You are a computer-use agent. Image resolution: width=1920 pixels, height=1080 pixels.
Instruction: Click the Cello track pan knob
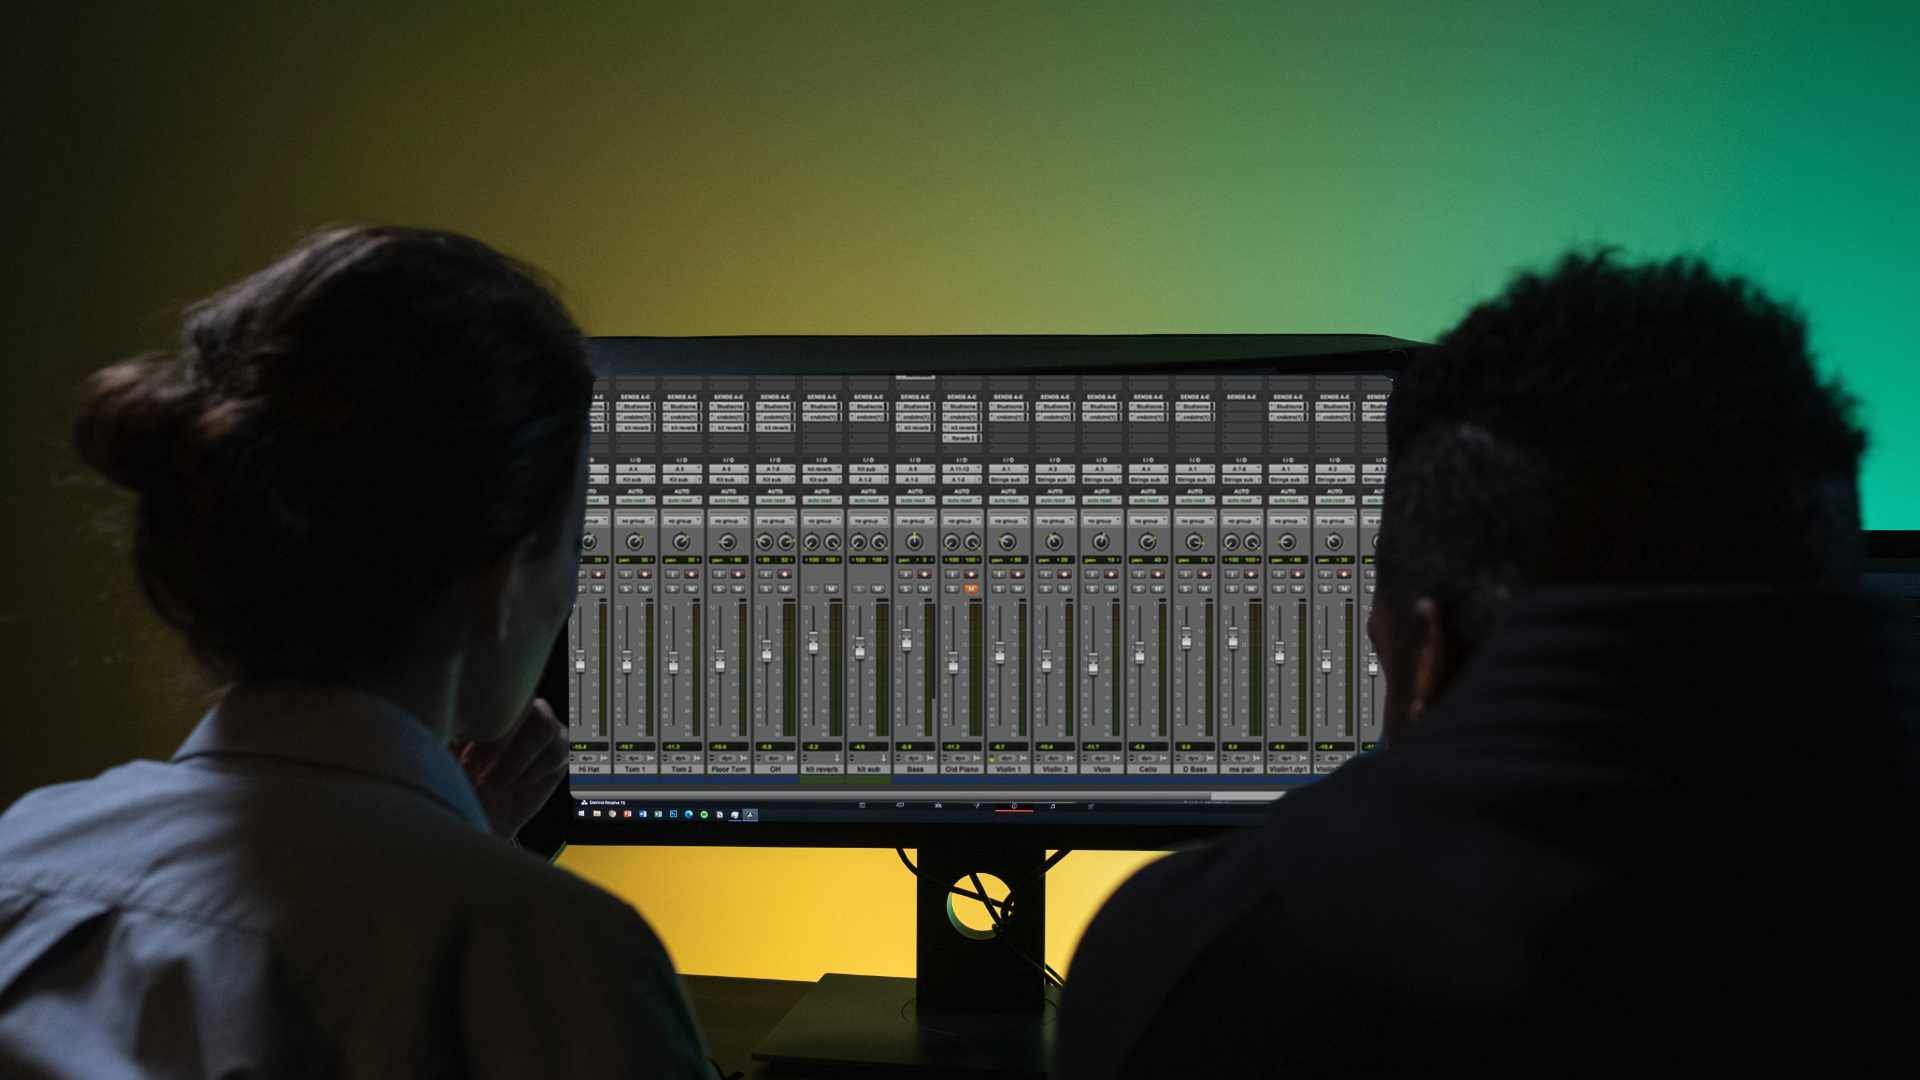1147,541
